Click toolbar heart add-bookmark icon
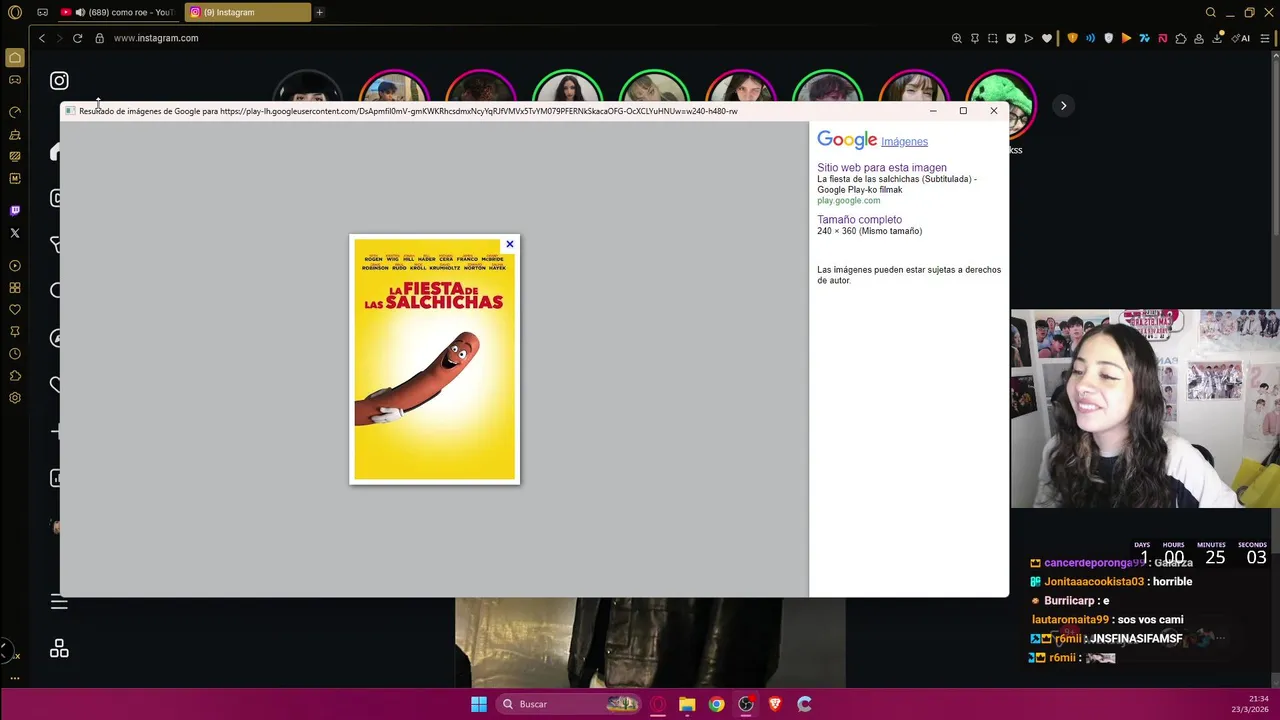1280x720 pixels. coord(1047,38)
